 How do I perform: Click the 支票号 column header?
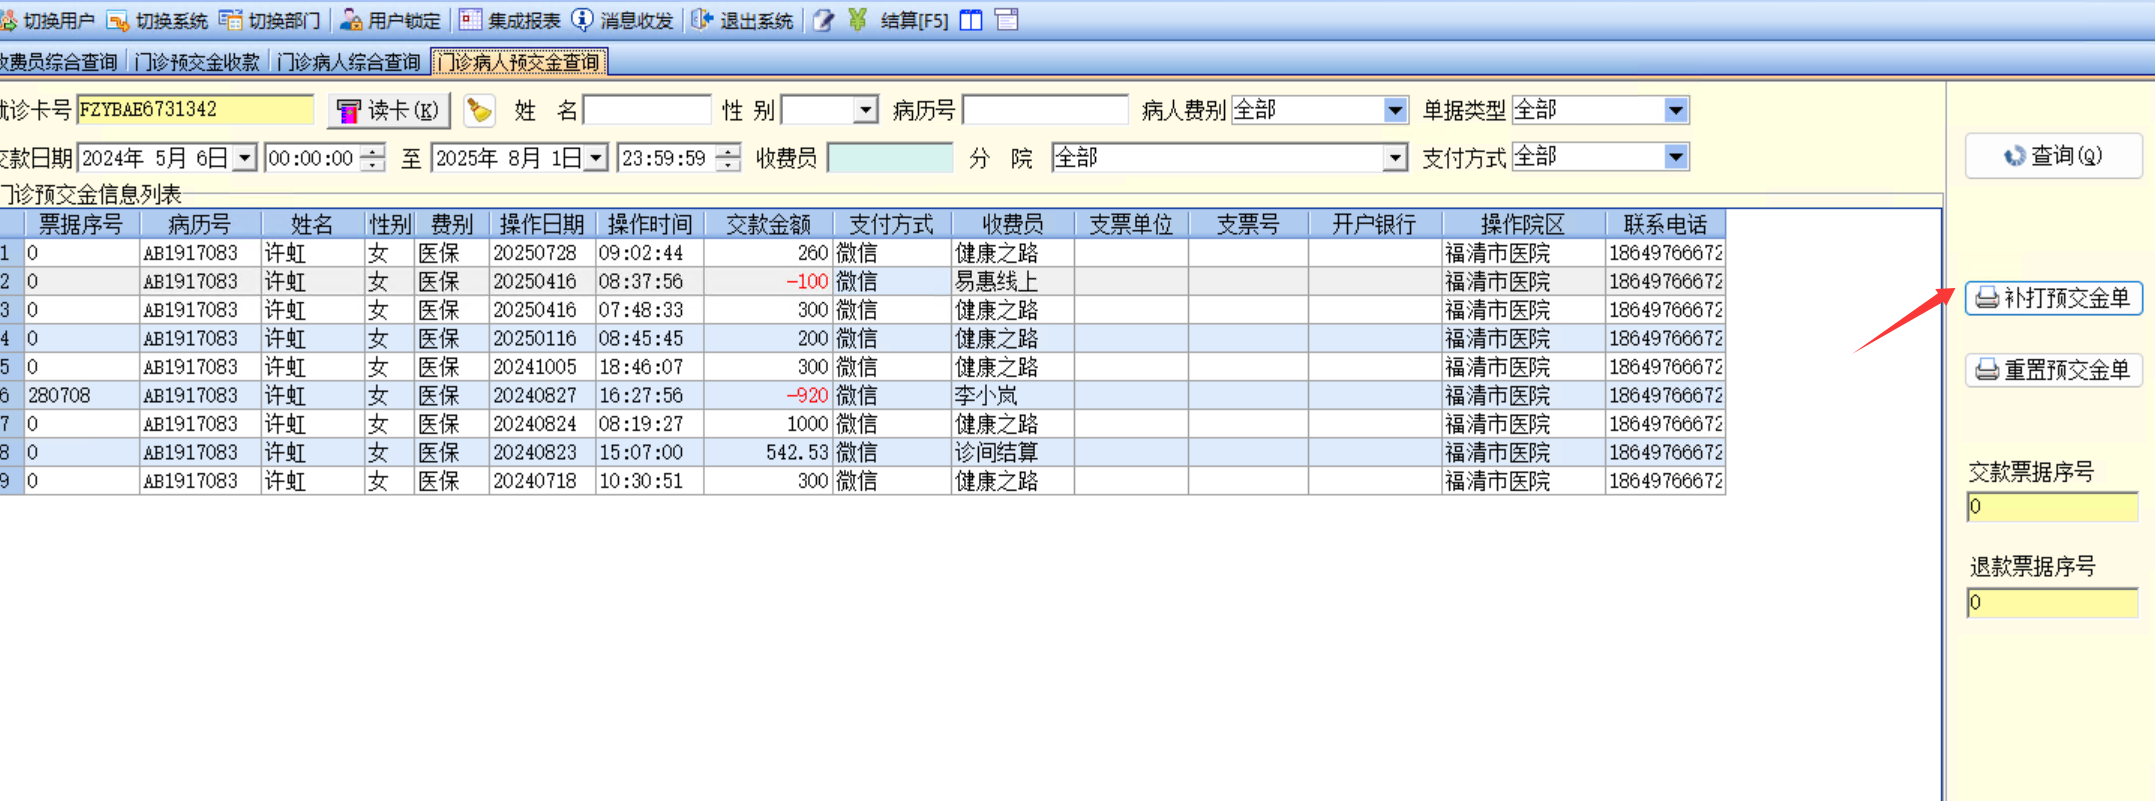(x=1248, y=224)
